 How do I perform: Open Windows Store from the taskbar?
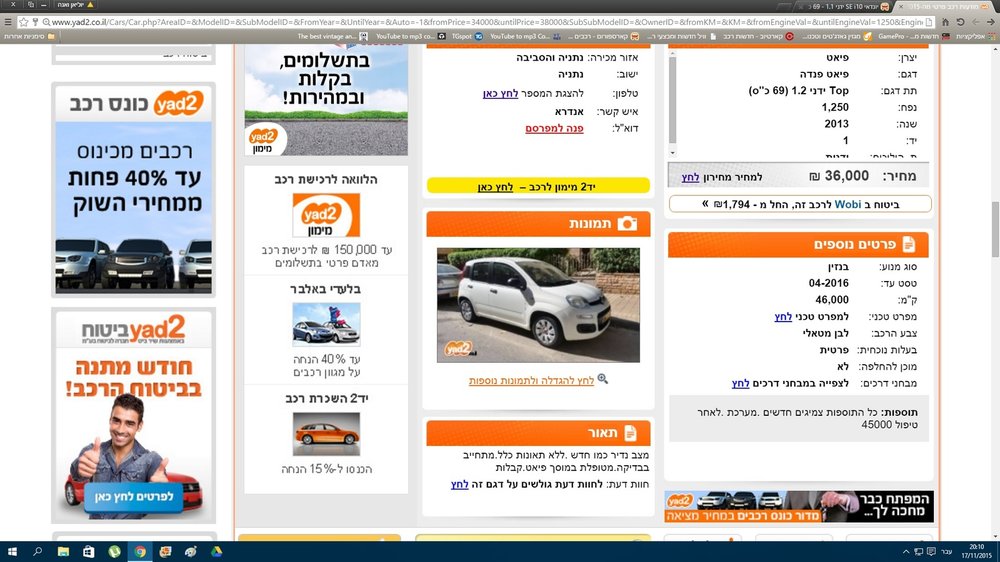89,551
